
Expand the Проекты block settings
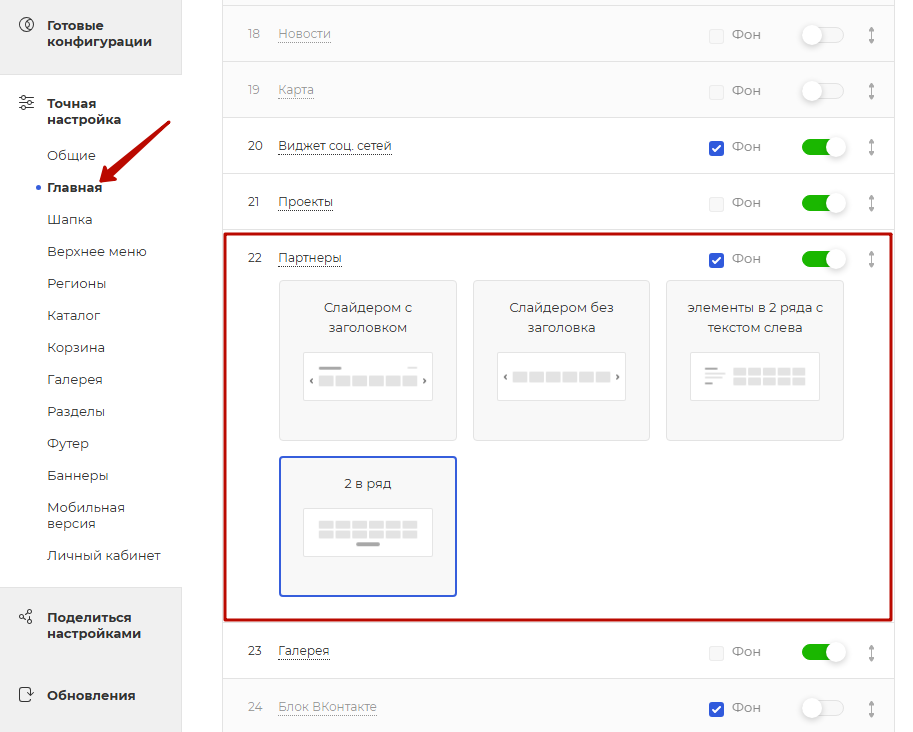click(x=305, y=202)
